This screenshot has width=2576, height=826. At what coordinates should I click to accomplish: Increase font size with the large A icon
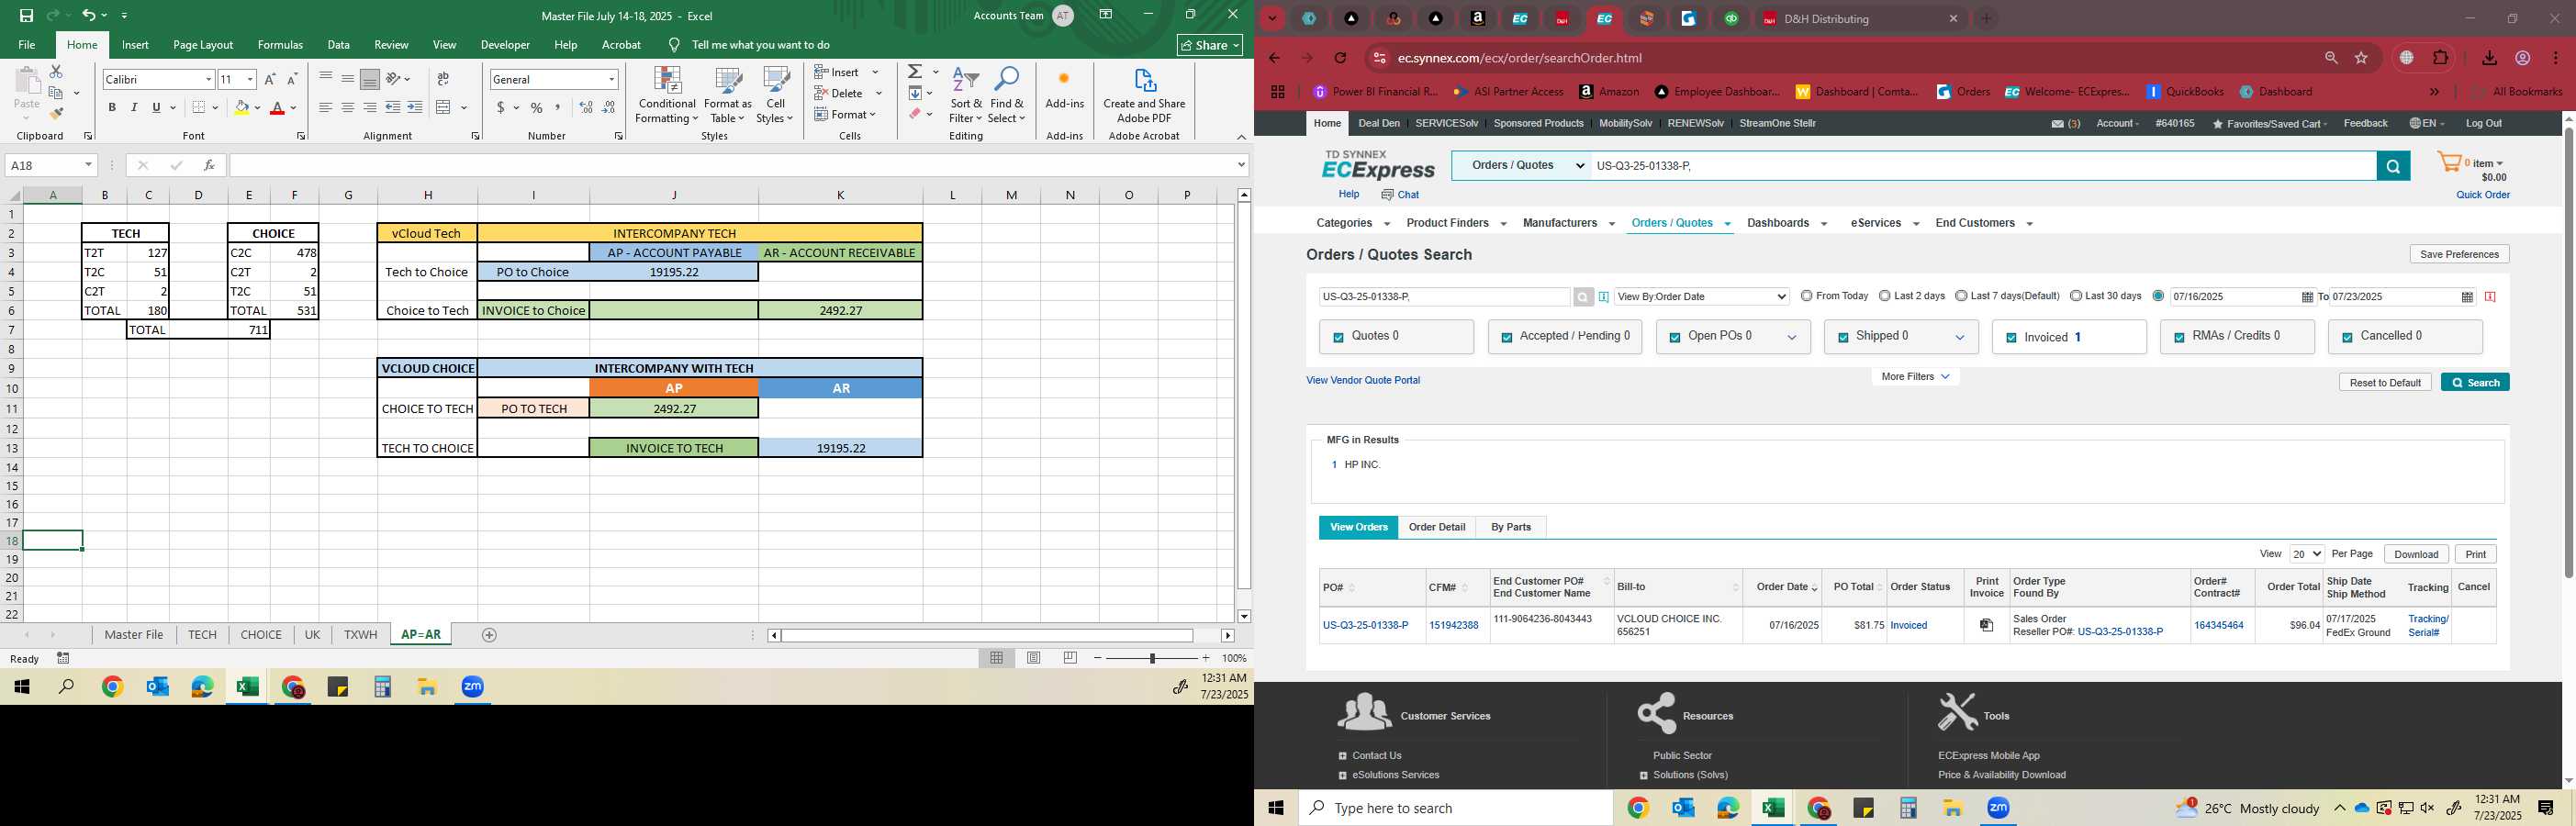pyautogui.click(x=269, y=79)
